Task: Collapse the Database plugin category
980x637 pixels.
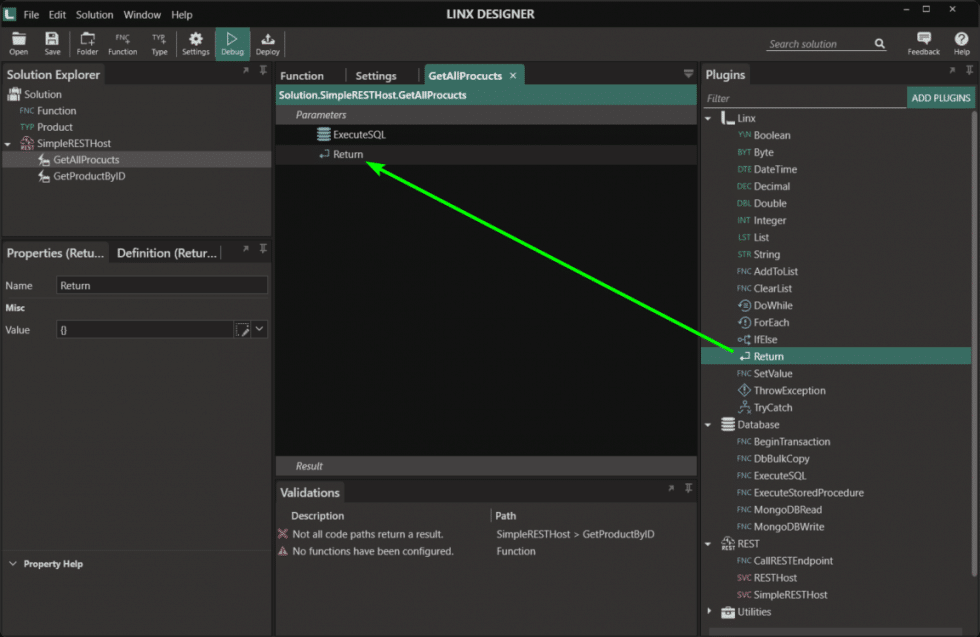Action: (709, 424)
